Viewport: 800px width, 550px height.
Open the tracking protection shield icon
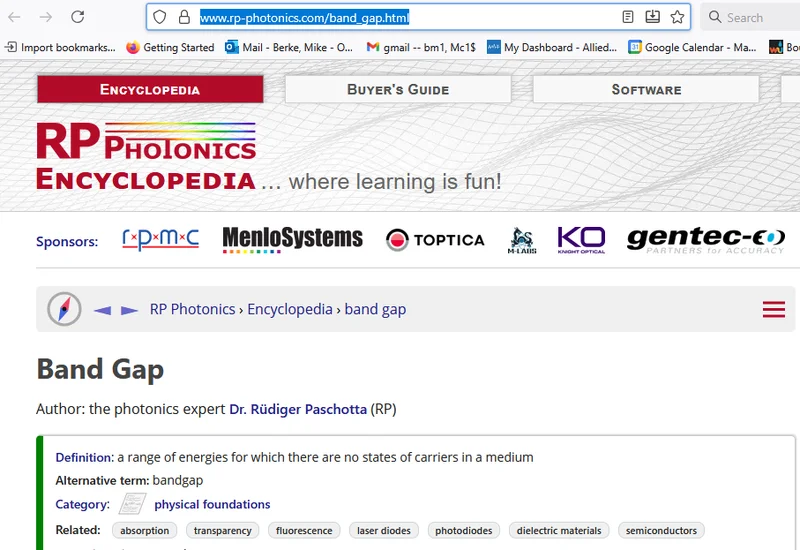click(x=160, y=17)
